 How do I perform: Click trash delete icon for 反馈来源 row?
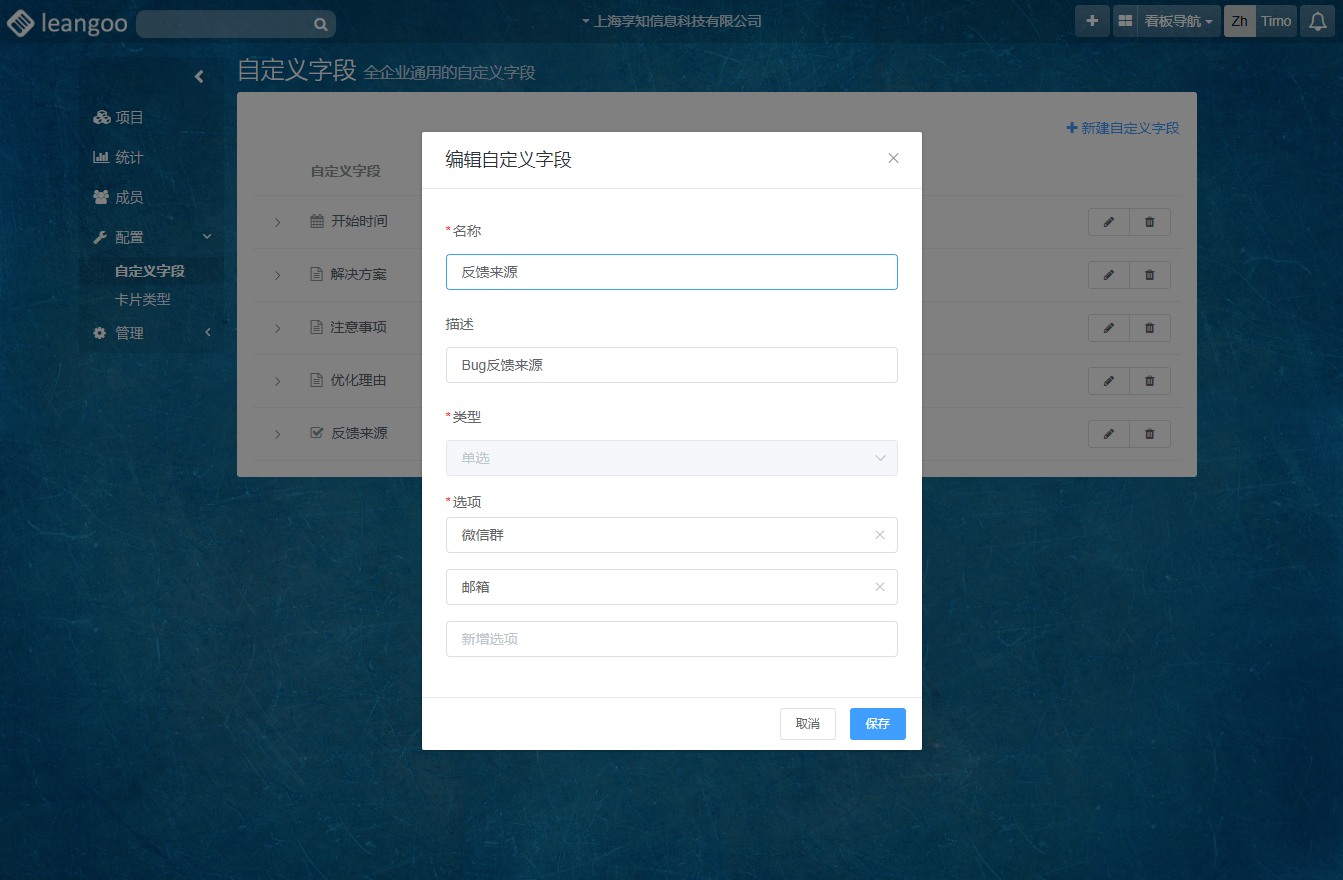coord(1149,434)
